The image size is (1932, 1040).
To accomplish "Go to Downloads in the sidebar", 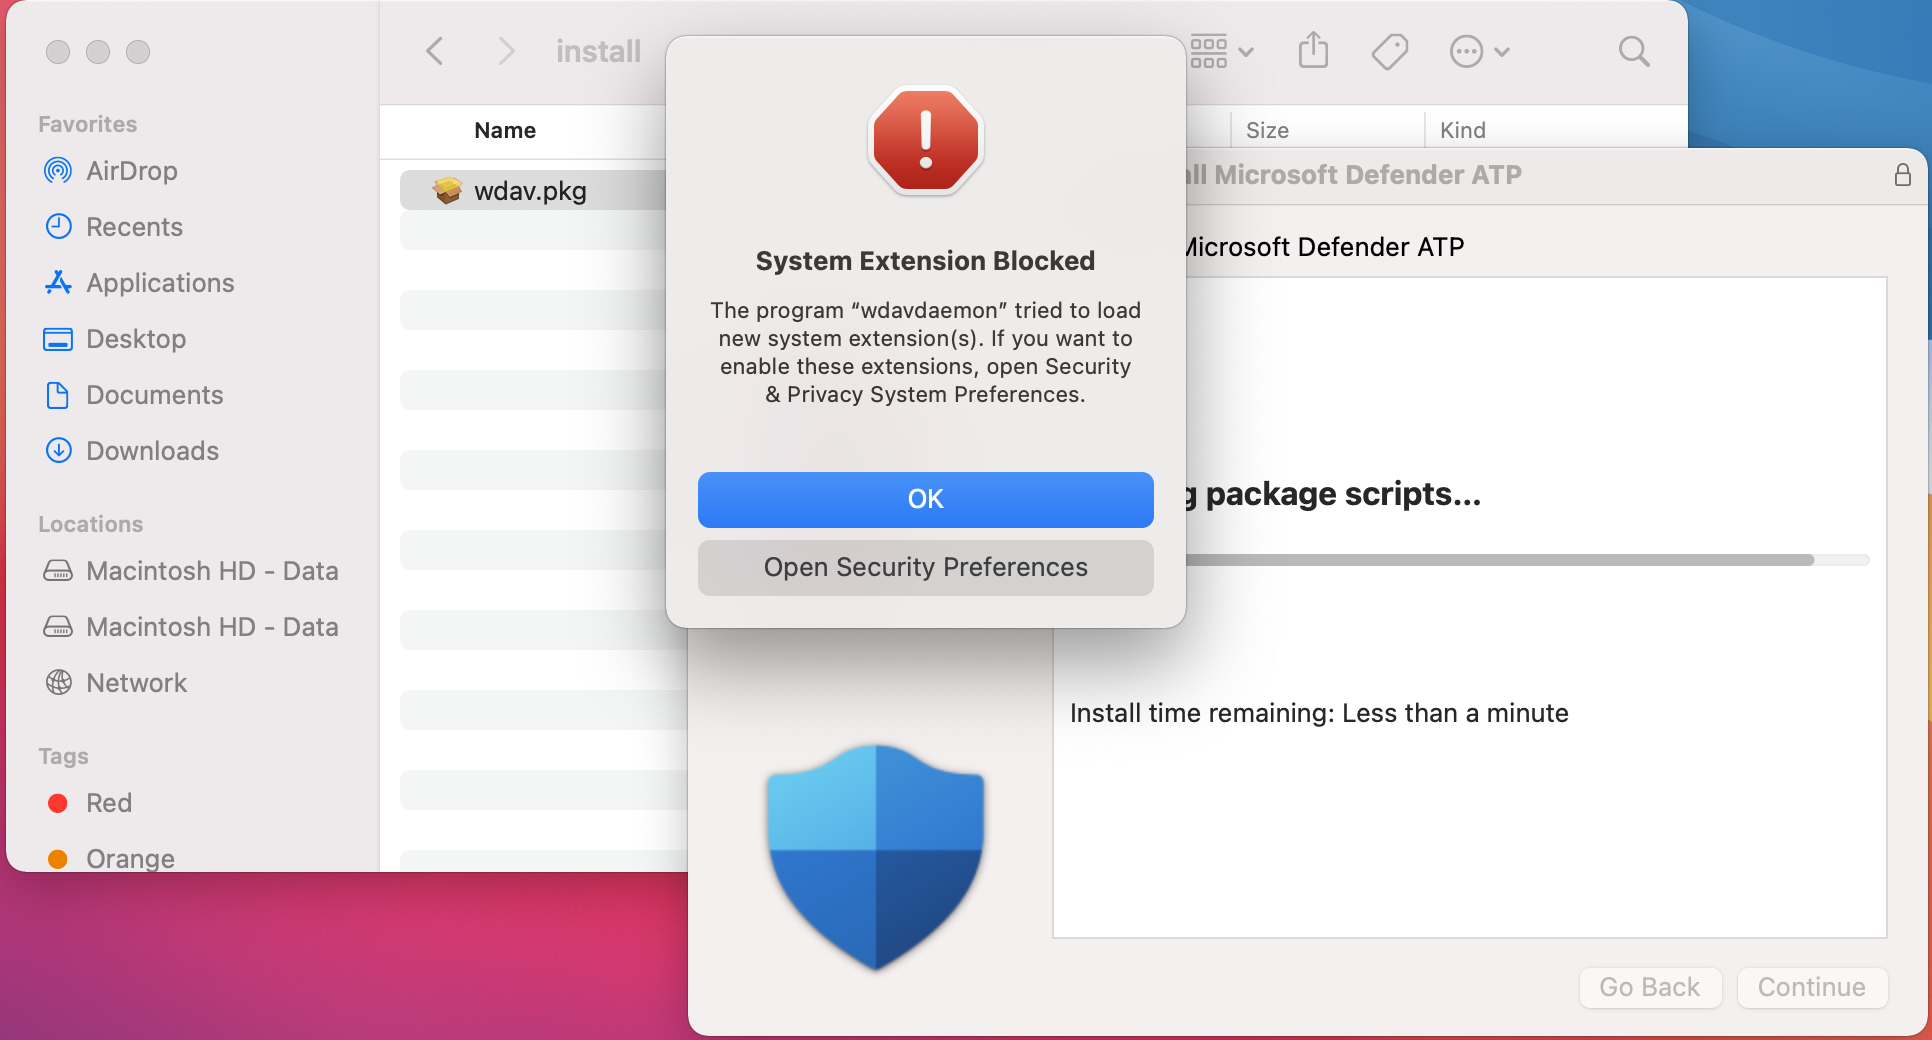I will 152,451.
